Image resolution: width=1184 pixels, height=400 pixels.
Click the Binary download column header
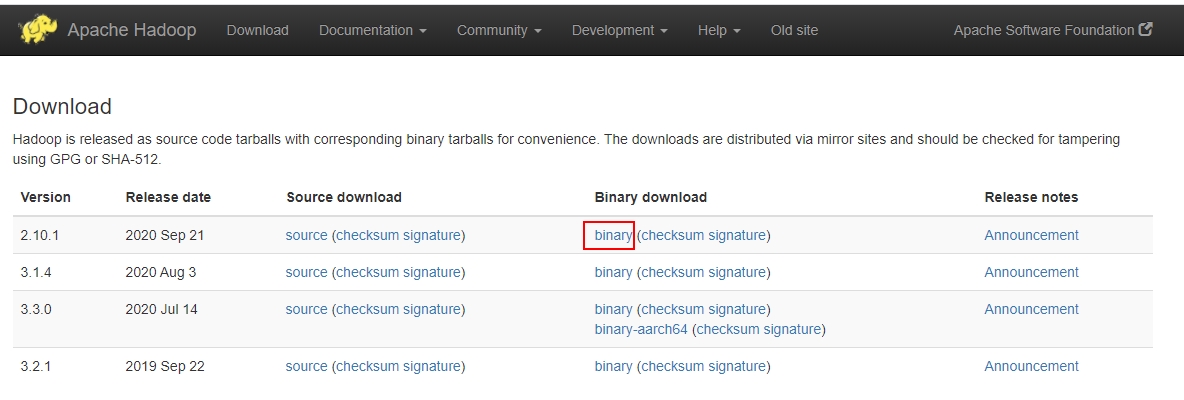pos(651,197)
